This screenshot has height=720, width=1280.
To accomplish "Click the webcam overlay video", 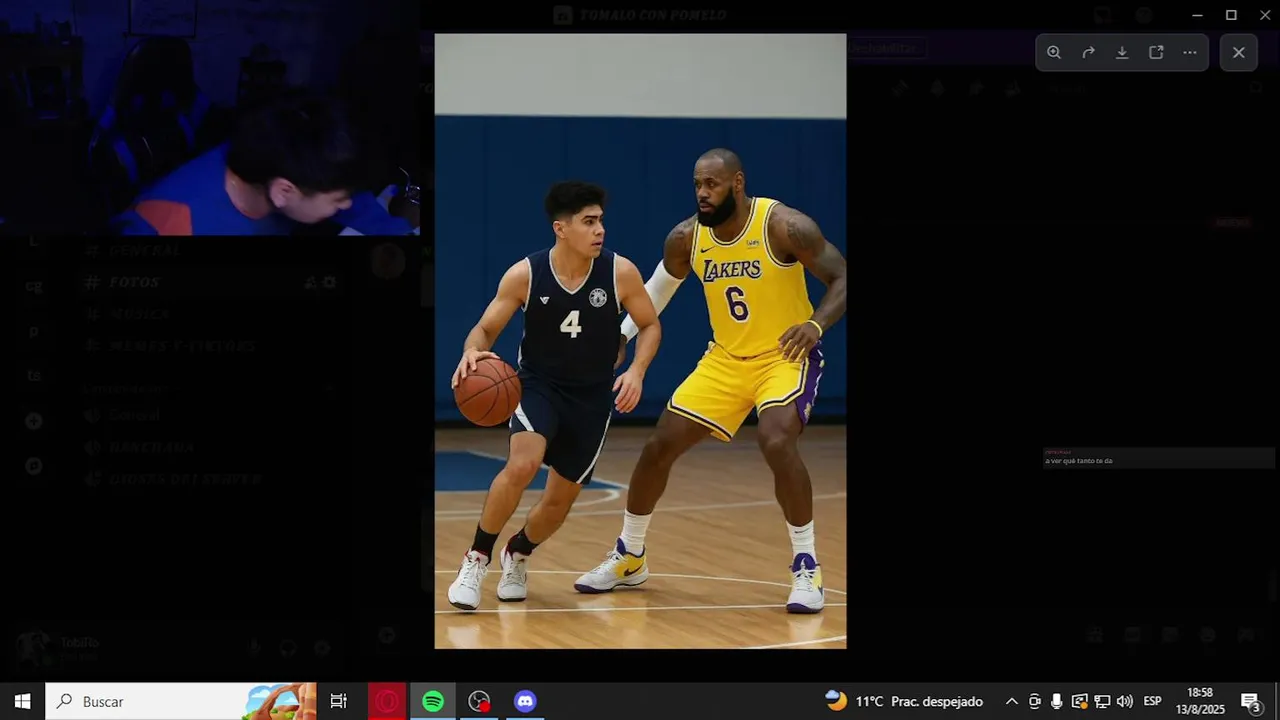I will 210,118.
